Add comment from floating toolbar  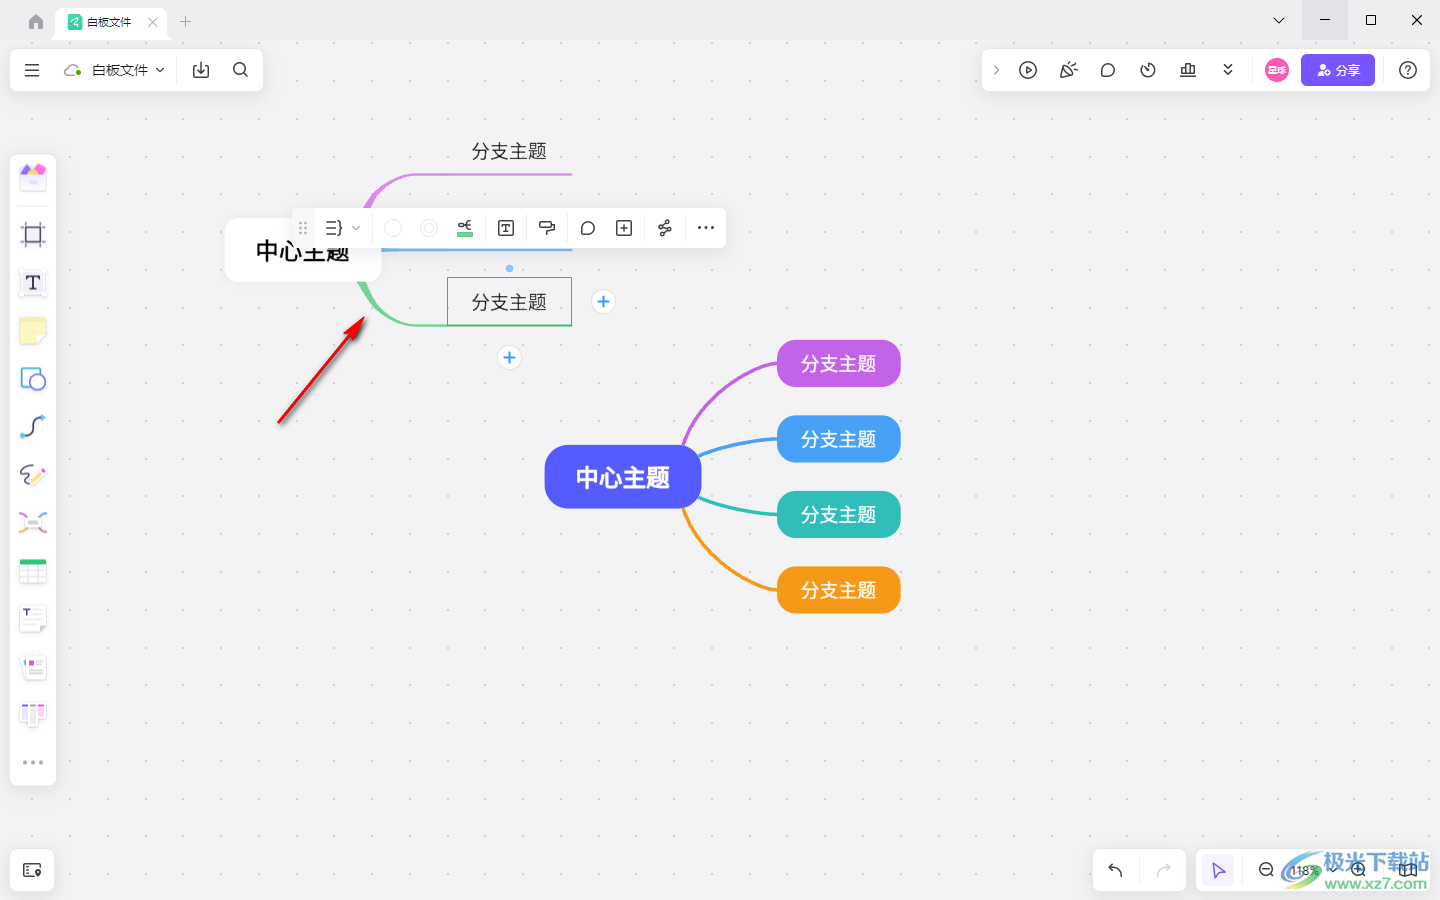588,228
